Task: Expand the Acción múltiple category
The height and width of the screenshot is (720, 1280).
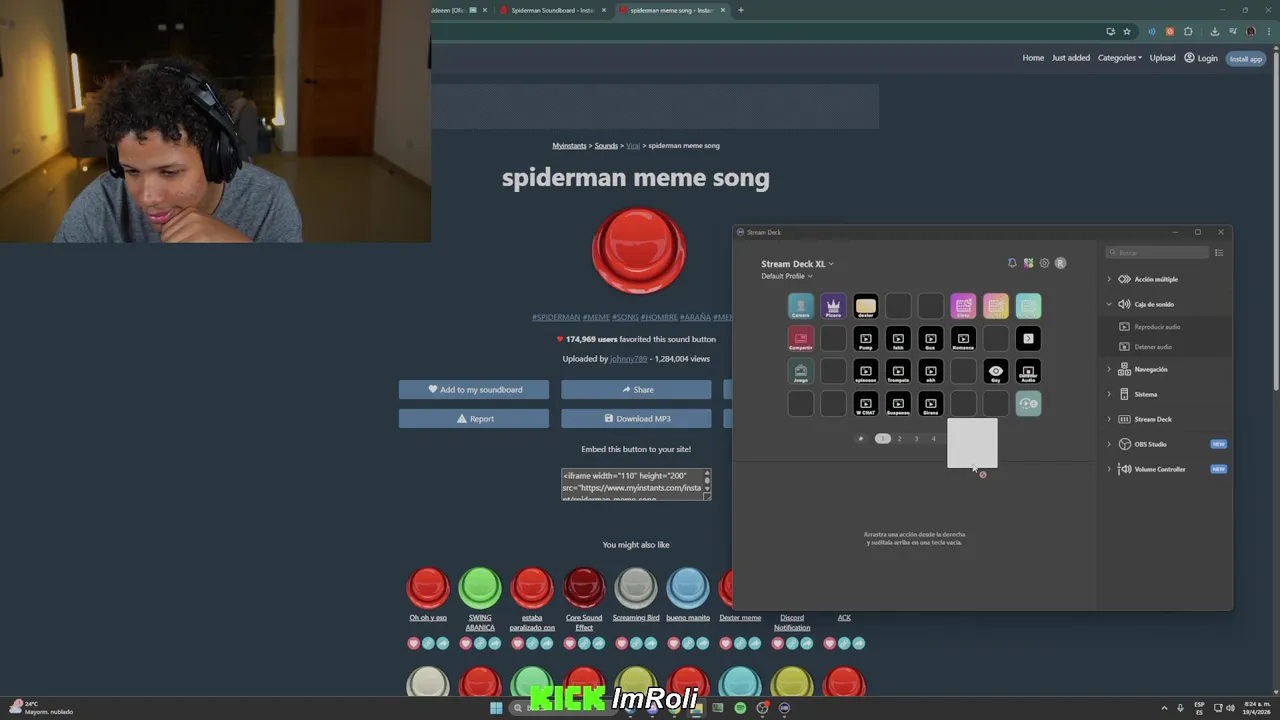Action: pyautogui.click(x=1165, y=279)
